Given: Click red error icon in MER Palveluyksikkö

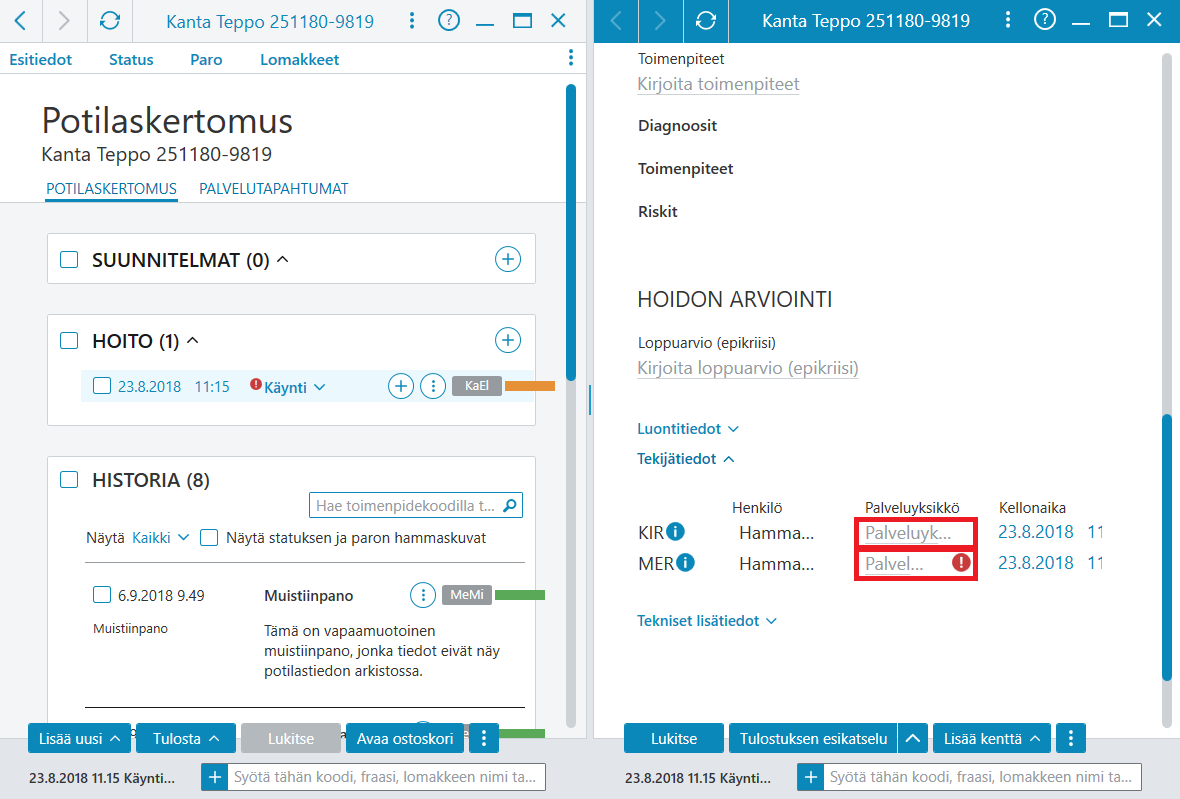Looking at the screenshot, I should coord(961,563).
